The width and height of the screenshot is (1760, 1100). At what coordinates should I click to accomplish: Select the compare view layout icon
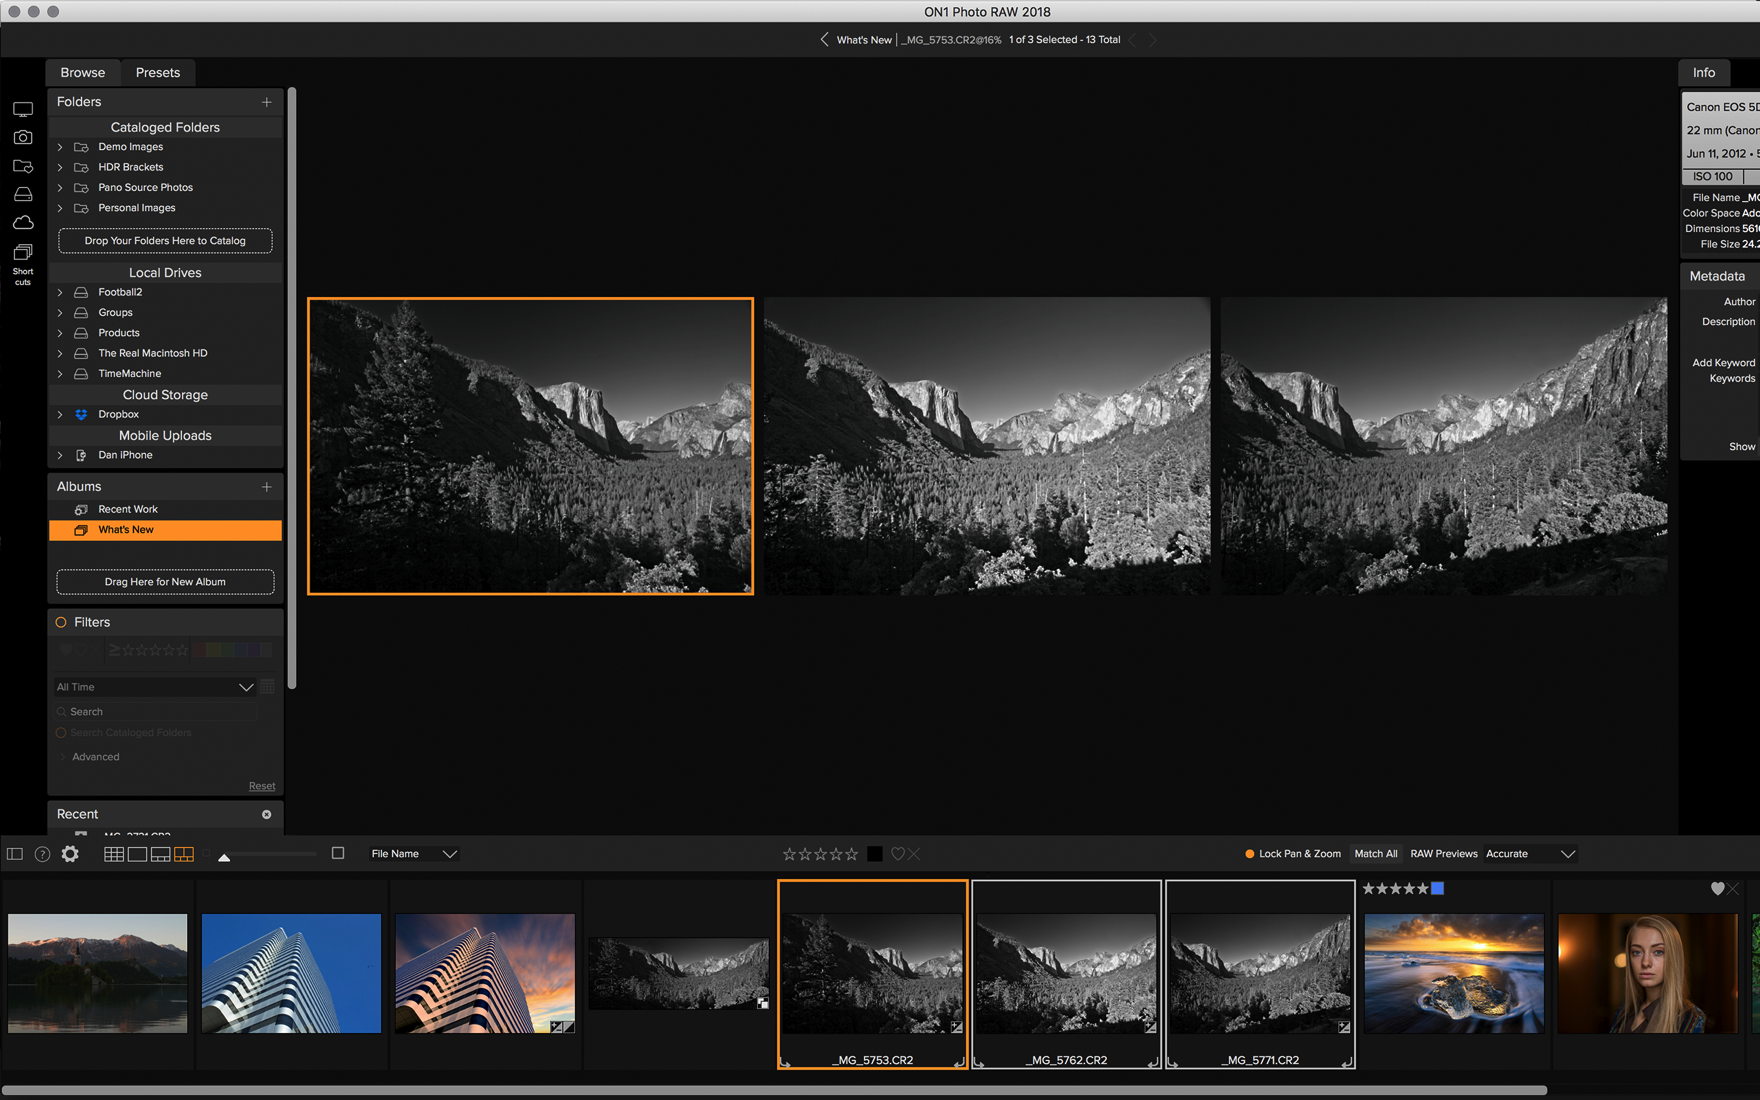coord(184,854)
